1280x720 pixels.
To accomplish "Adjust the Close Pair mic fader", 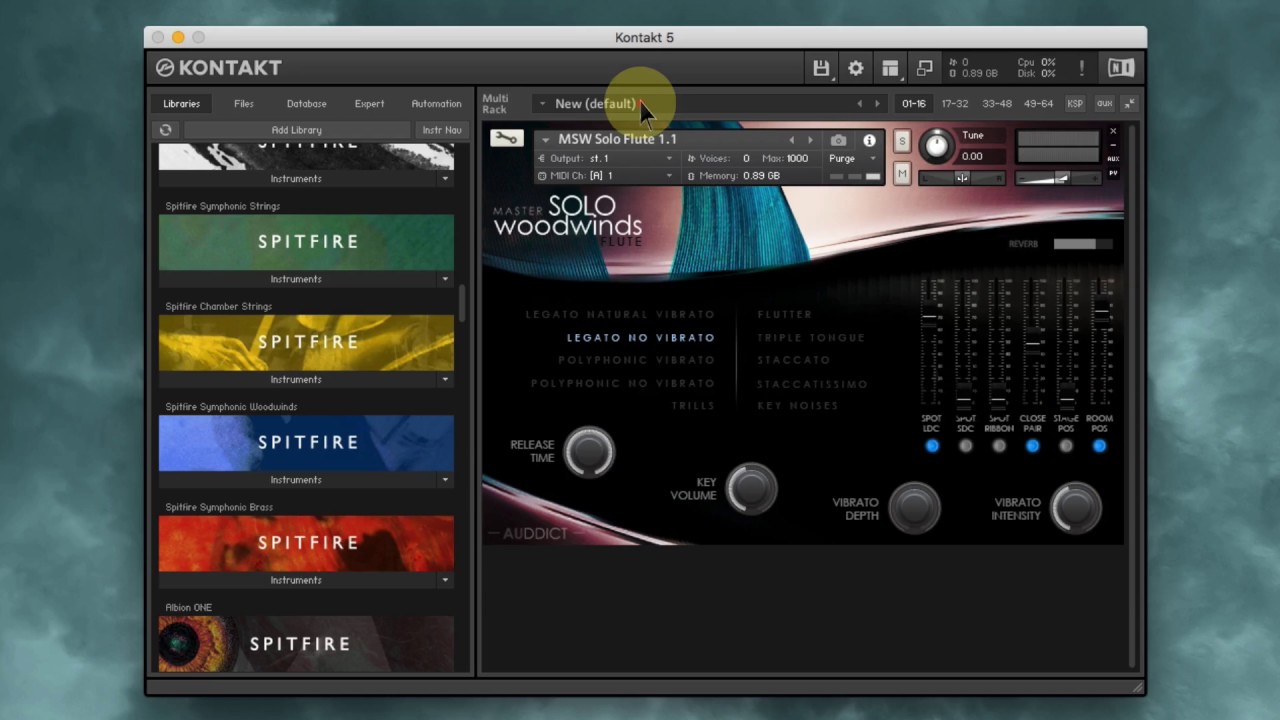I will (1032, 343).
